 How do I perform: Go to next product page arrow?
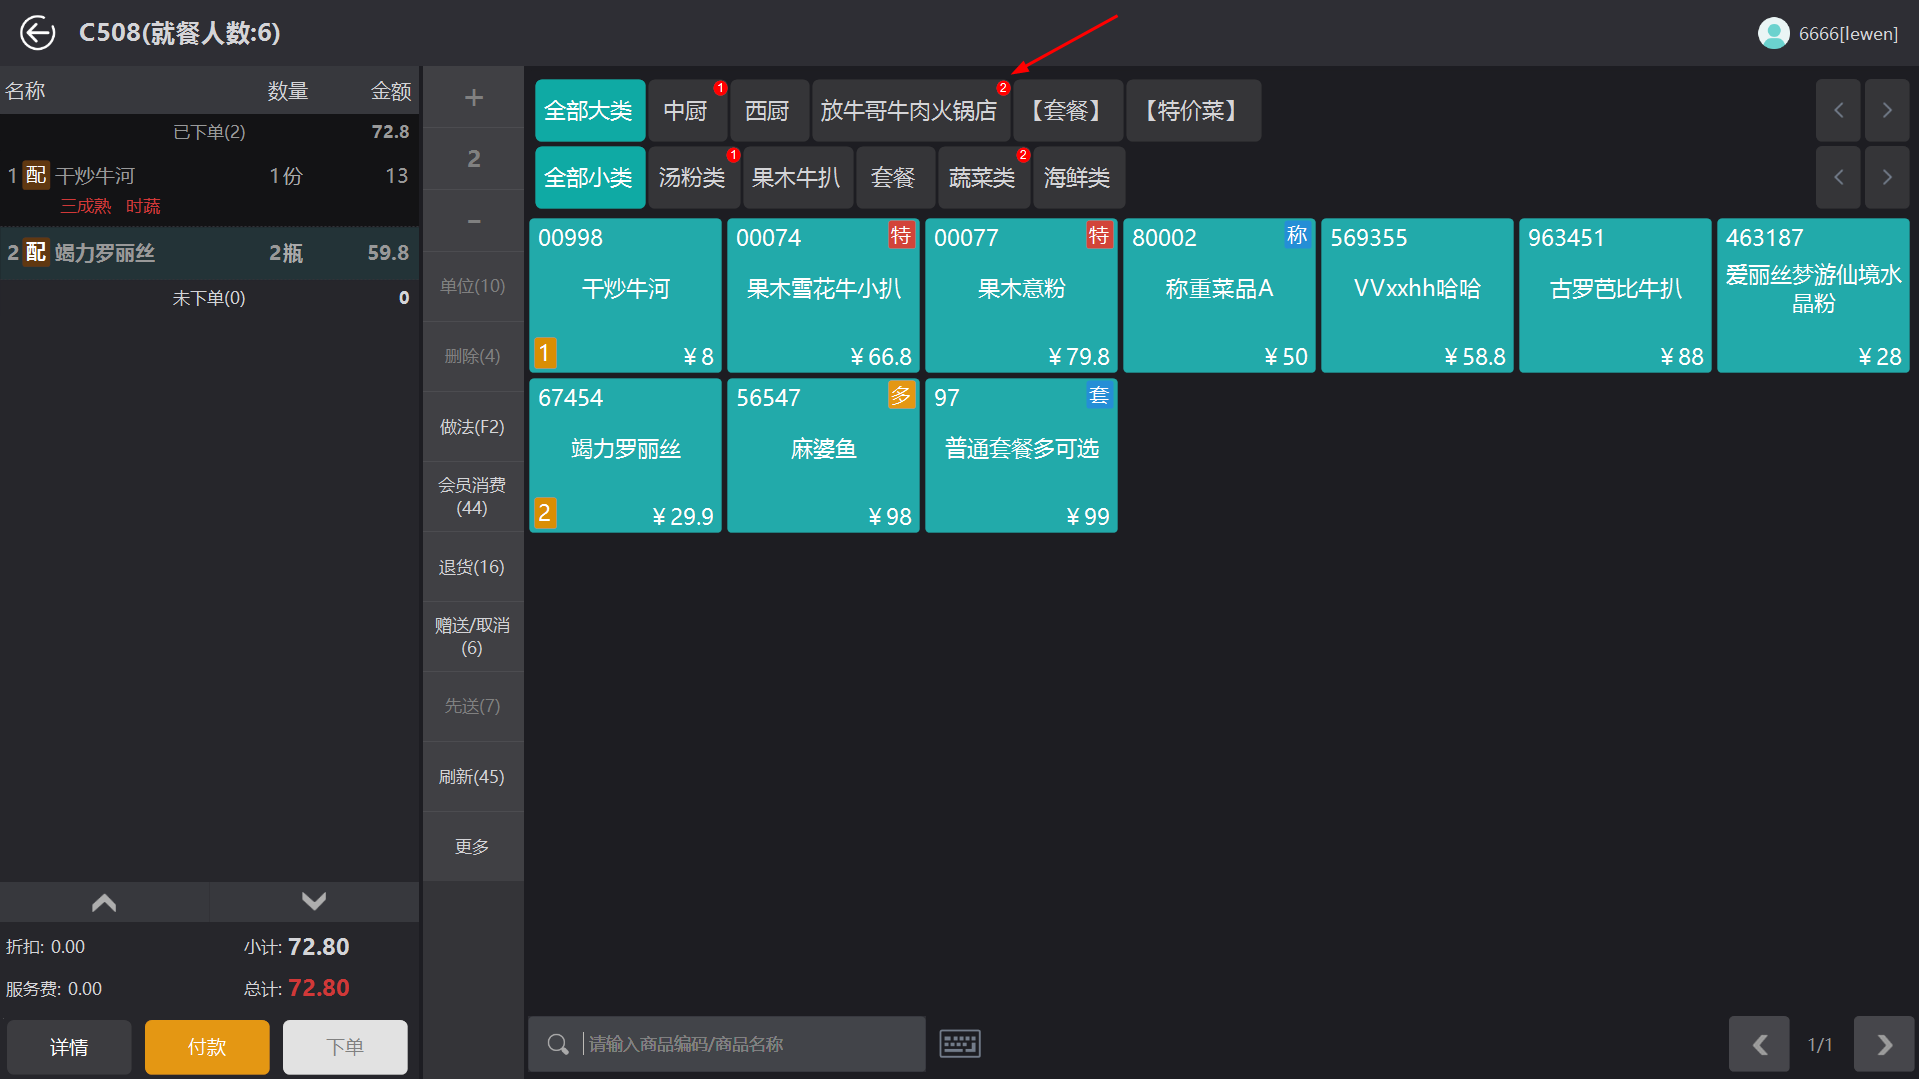coord(1883,1045)
